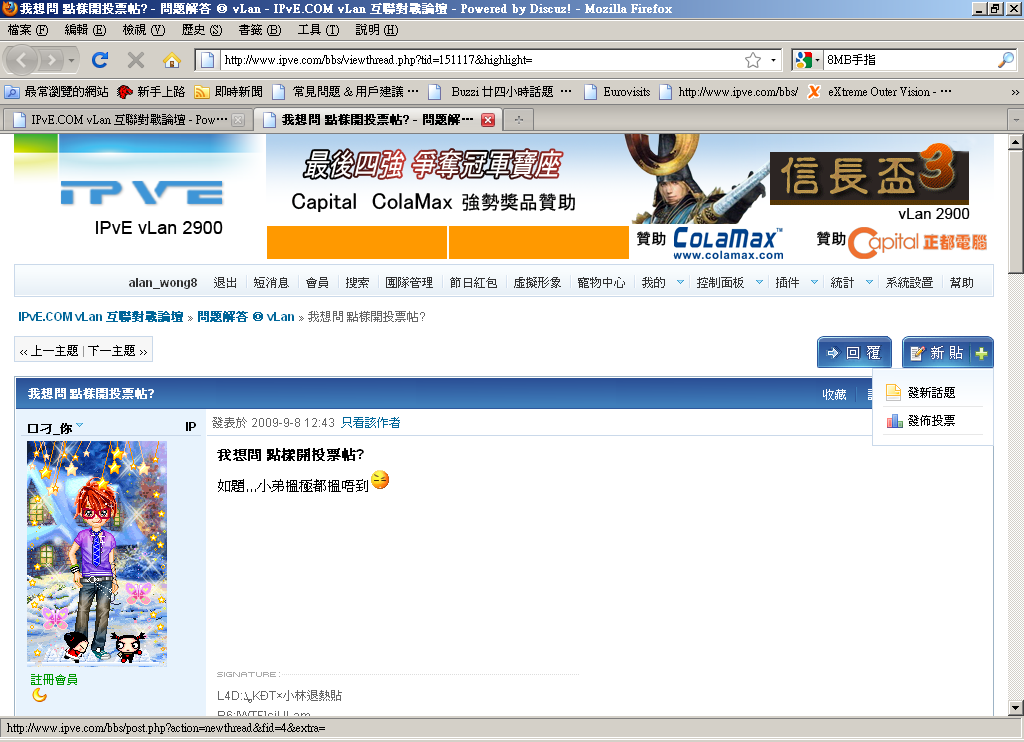Click the Google search engine icon

[802, 60]
